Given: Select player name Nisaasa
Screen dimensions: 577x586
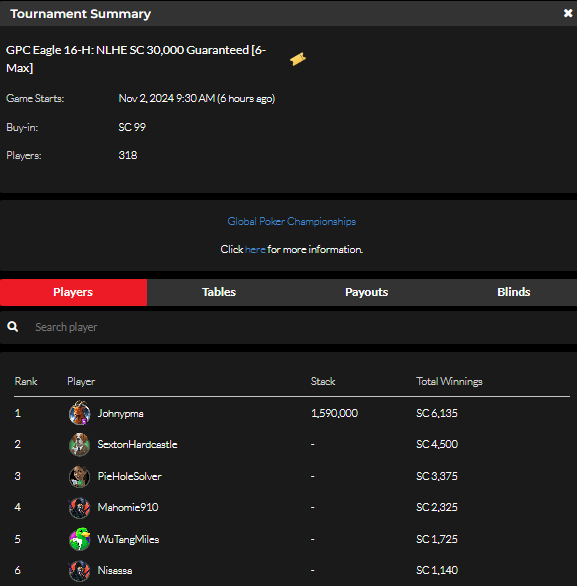Looking at the screenshot, I should pyautogui.click(x=115, y=570).
